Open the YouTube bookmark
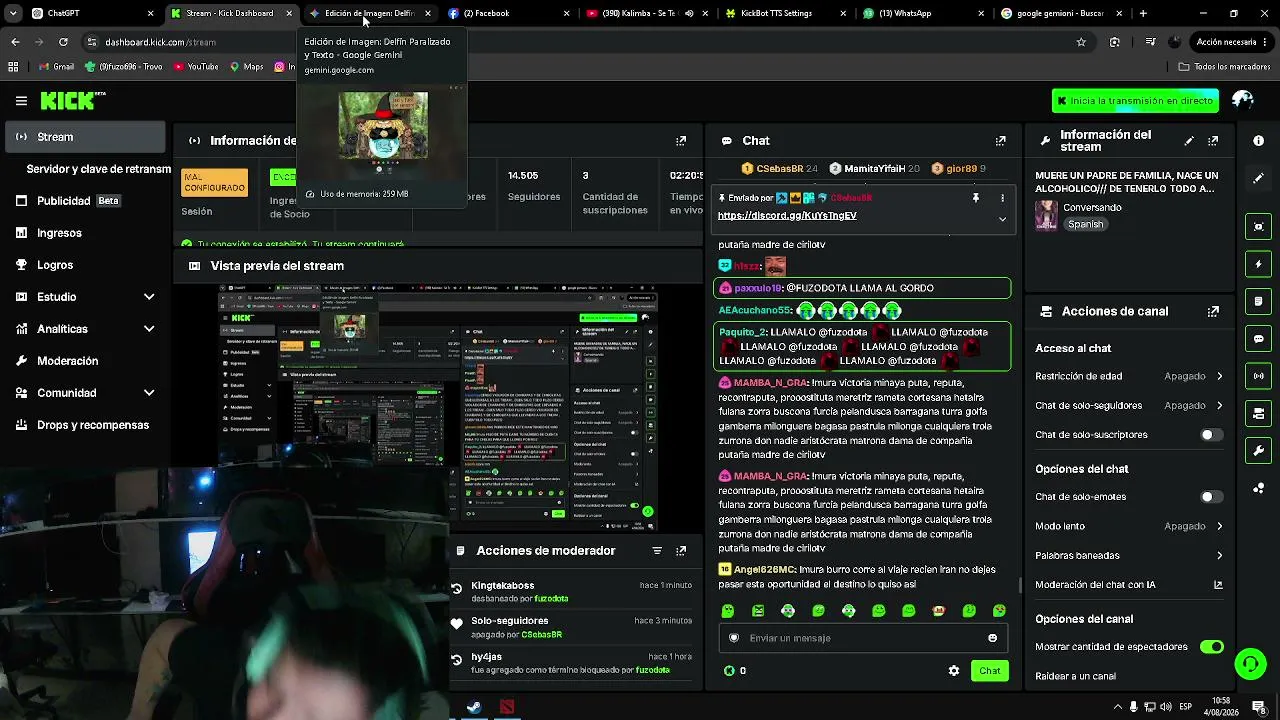 coord(196,67)
